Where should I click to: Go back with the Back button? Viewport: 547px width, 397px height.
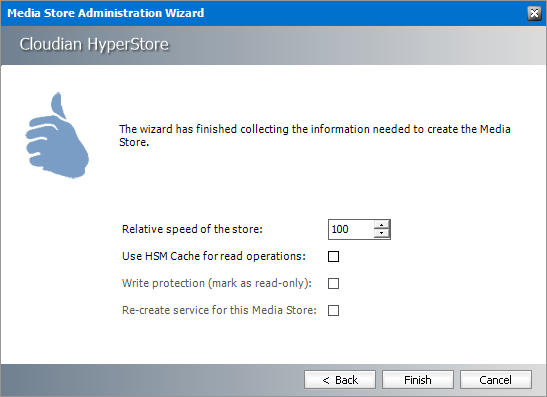(x=340, y=380)
